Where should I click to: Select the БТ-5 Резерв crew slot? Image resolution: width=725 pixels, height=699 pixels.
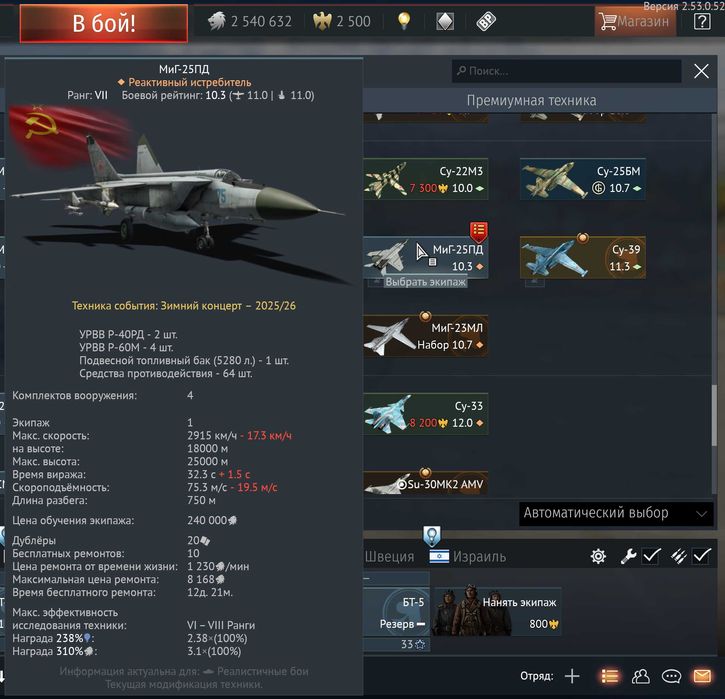pyautogui.click(x=397, y=611)
